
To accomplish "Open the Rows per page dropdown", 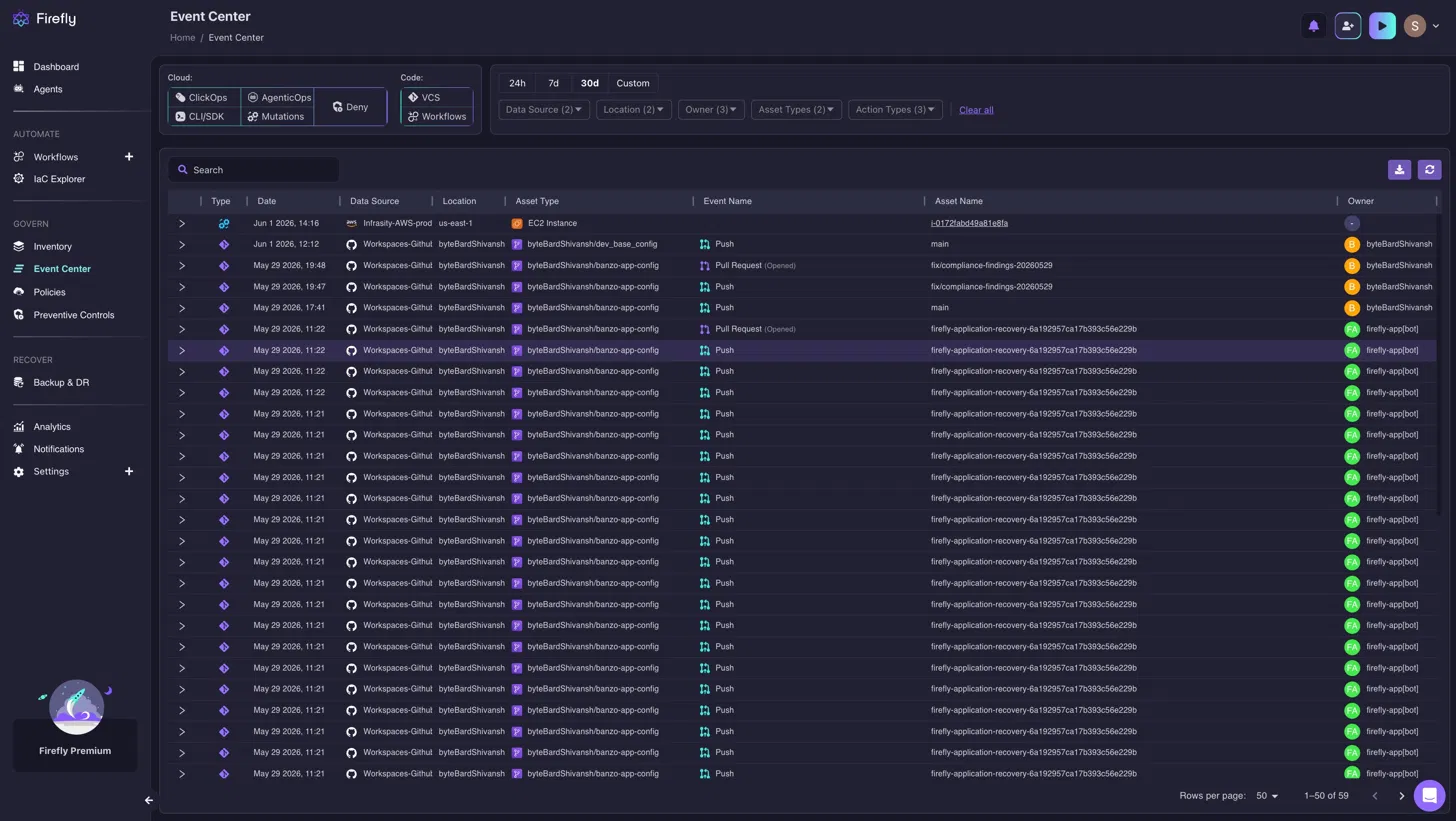I will click(x=1267, y=796).
